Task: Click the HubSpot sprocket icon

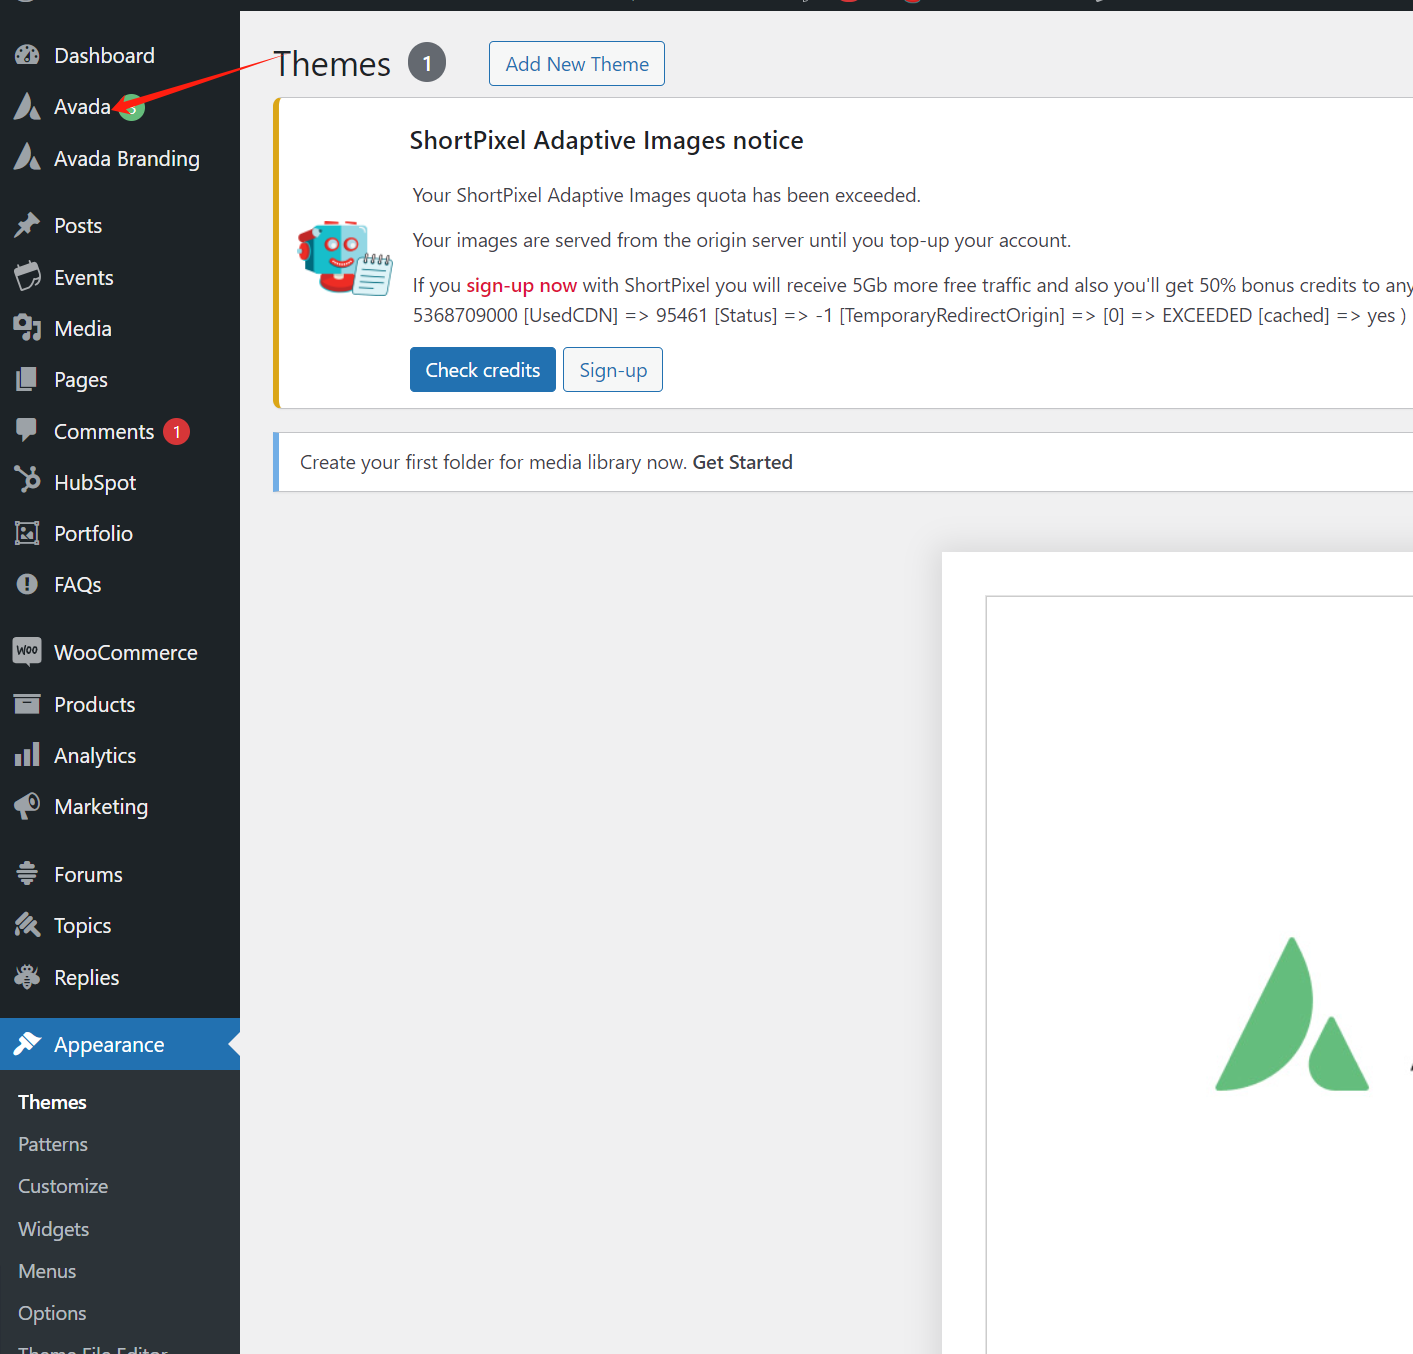Action: click(x=27, y=481)
